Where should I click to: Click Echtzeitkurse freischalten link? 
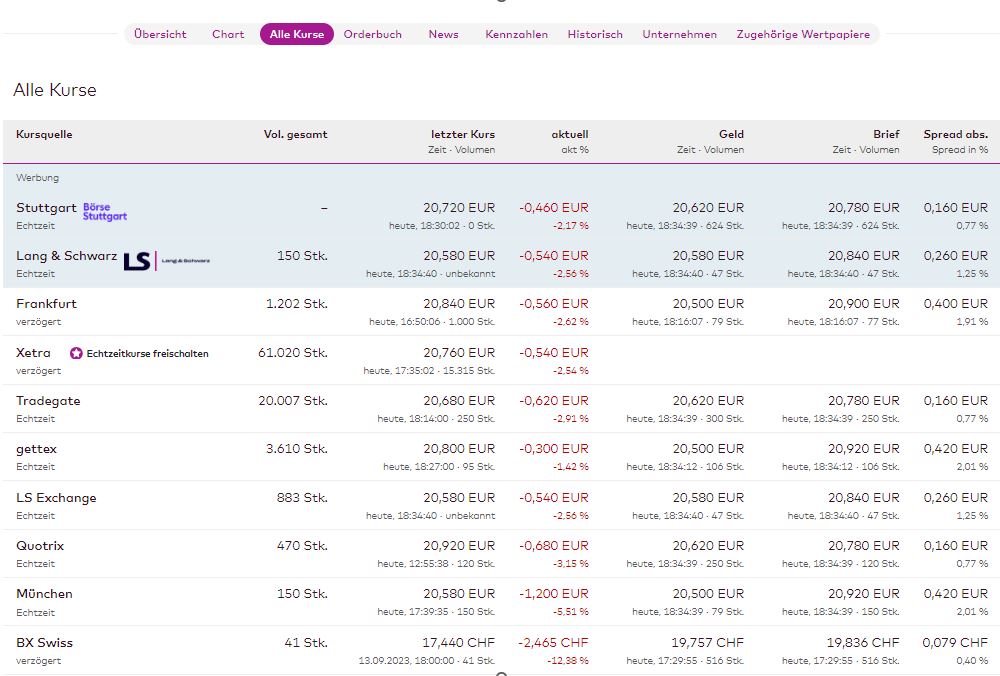147,353
